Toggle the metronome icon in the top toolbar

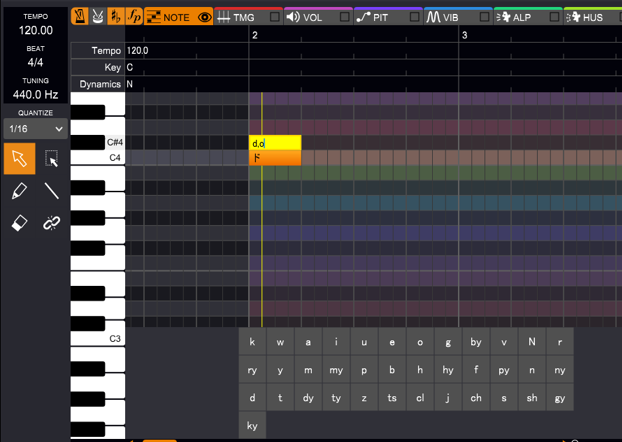[x=80, y=17]
